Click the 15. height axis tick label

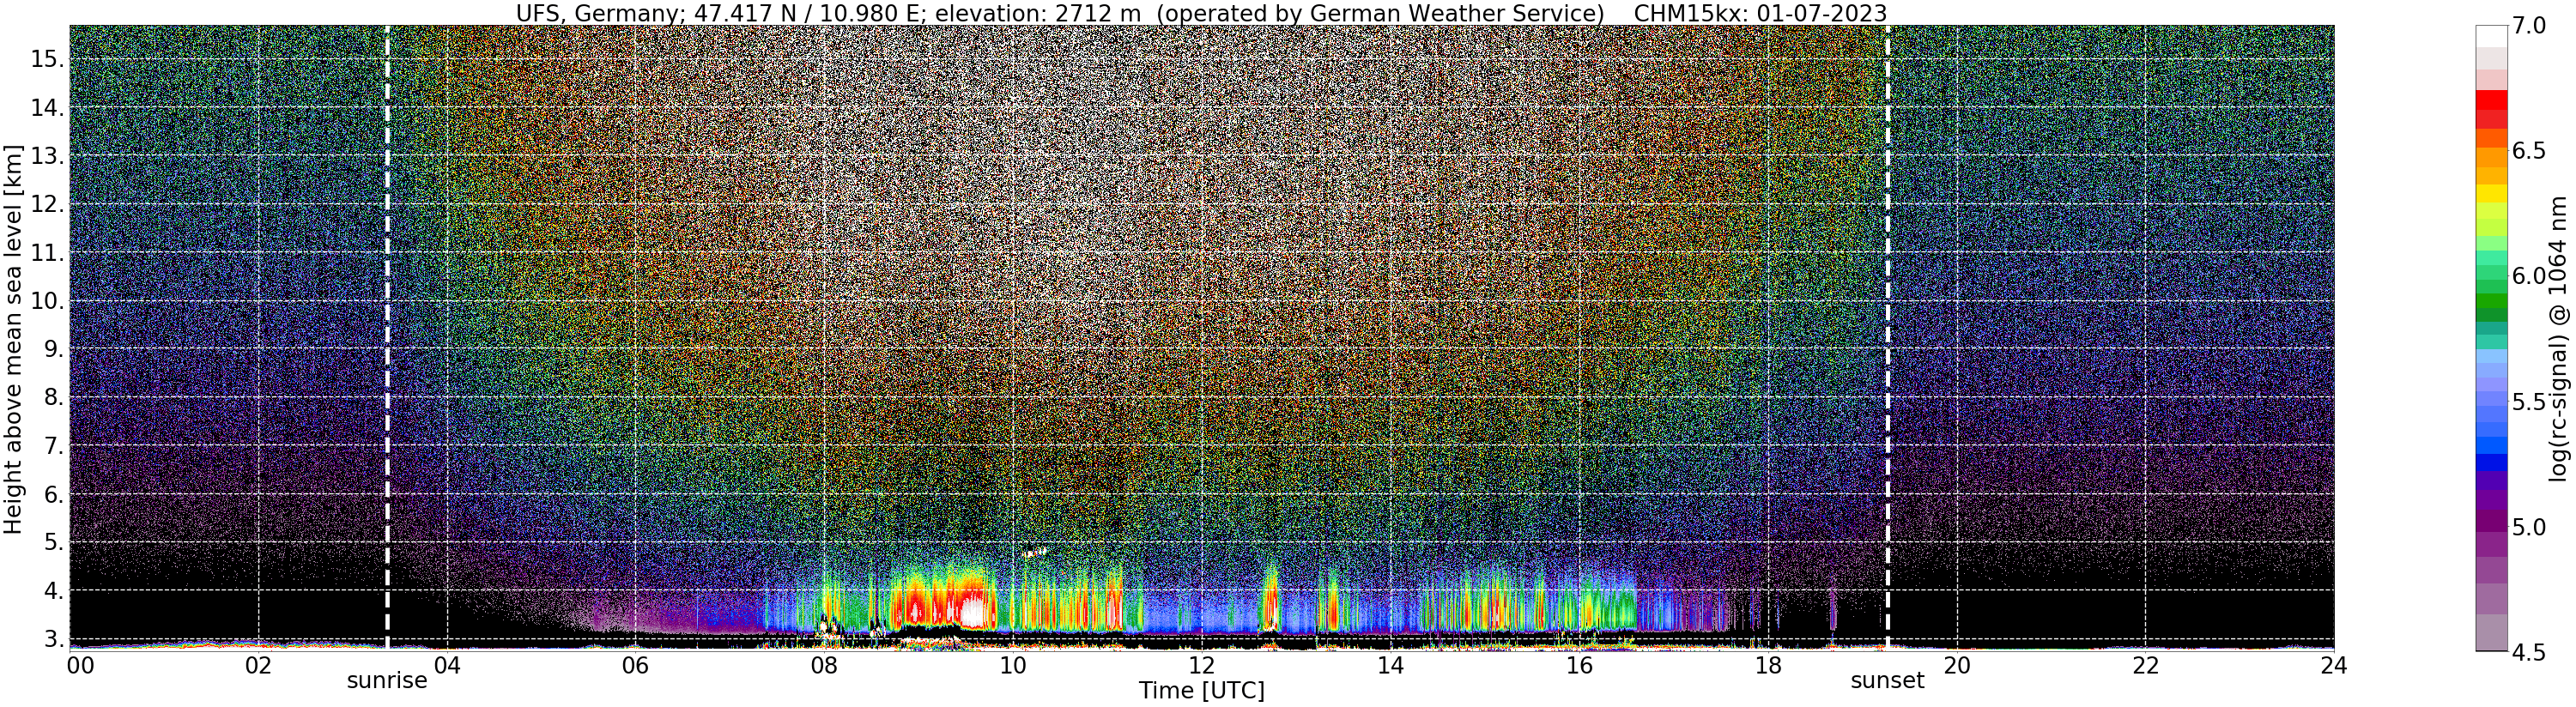(47, 59)
